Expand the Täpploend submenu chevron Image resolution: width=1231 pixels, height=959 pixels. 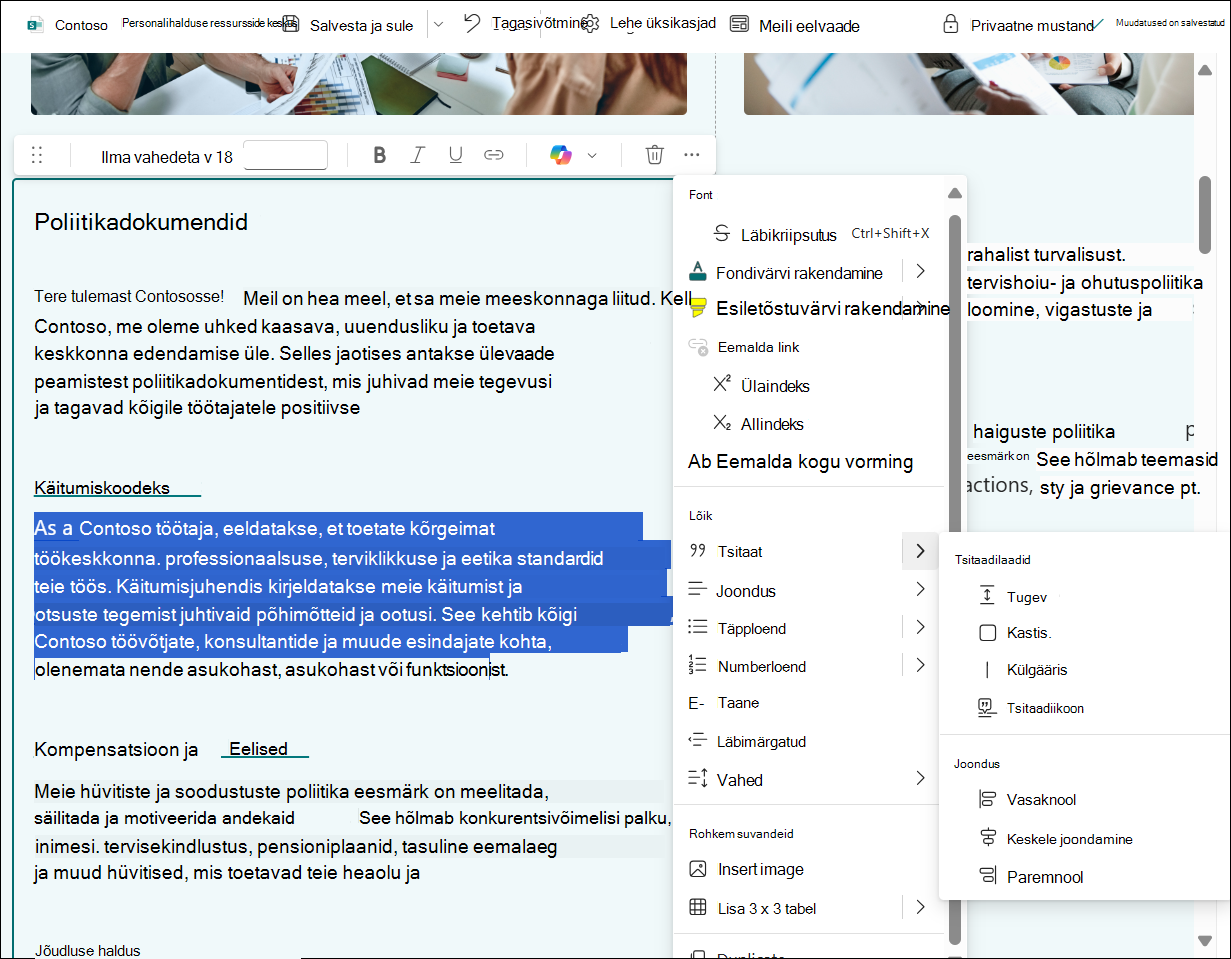pos(920,627)
